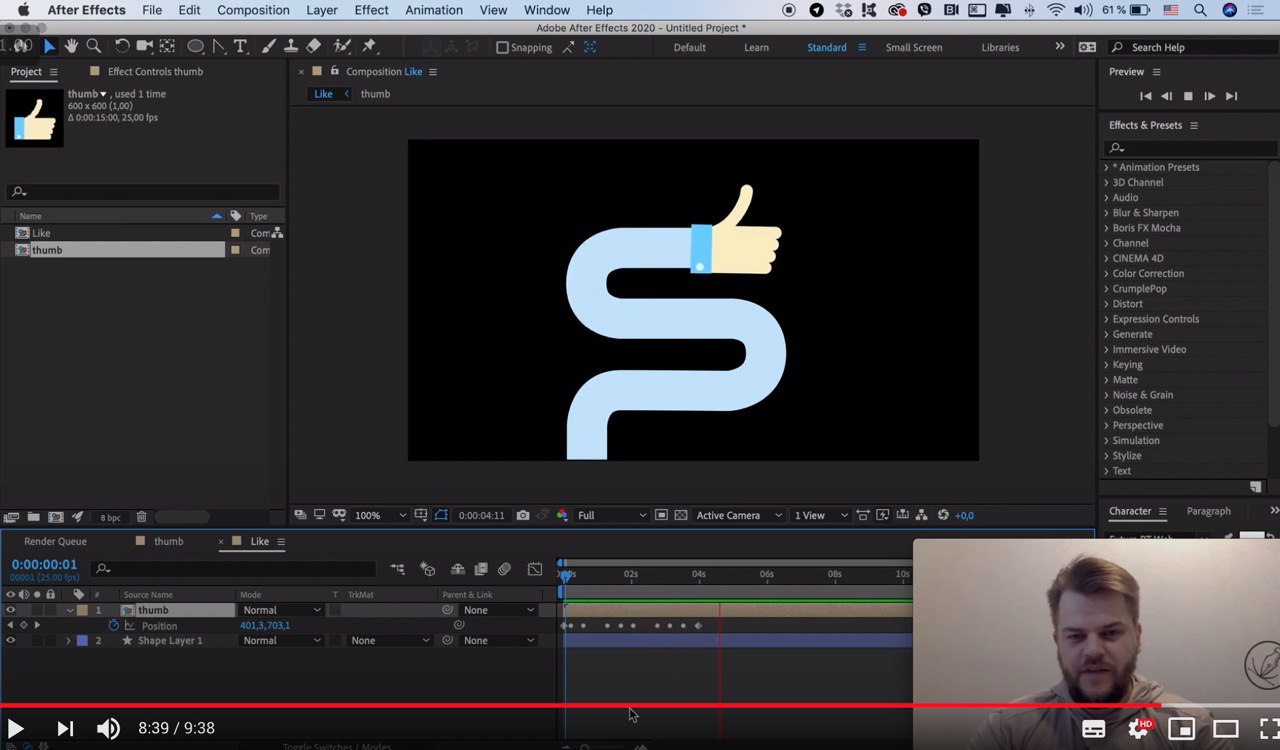The image size is (1280, 750).
Task: Select the Pen tool
Action: click(219, 47)
